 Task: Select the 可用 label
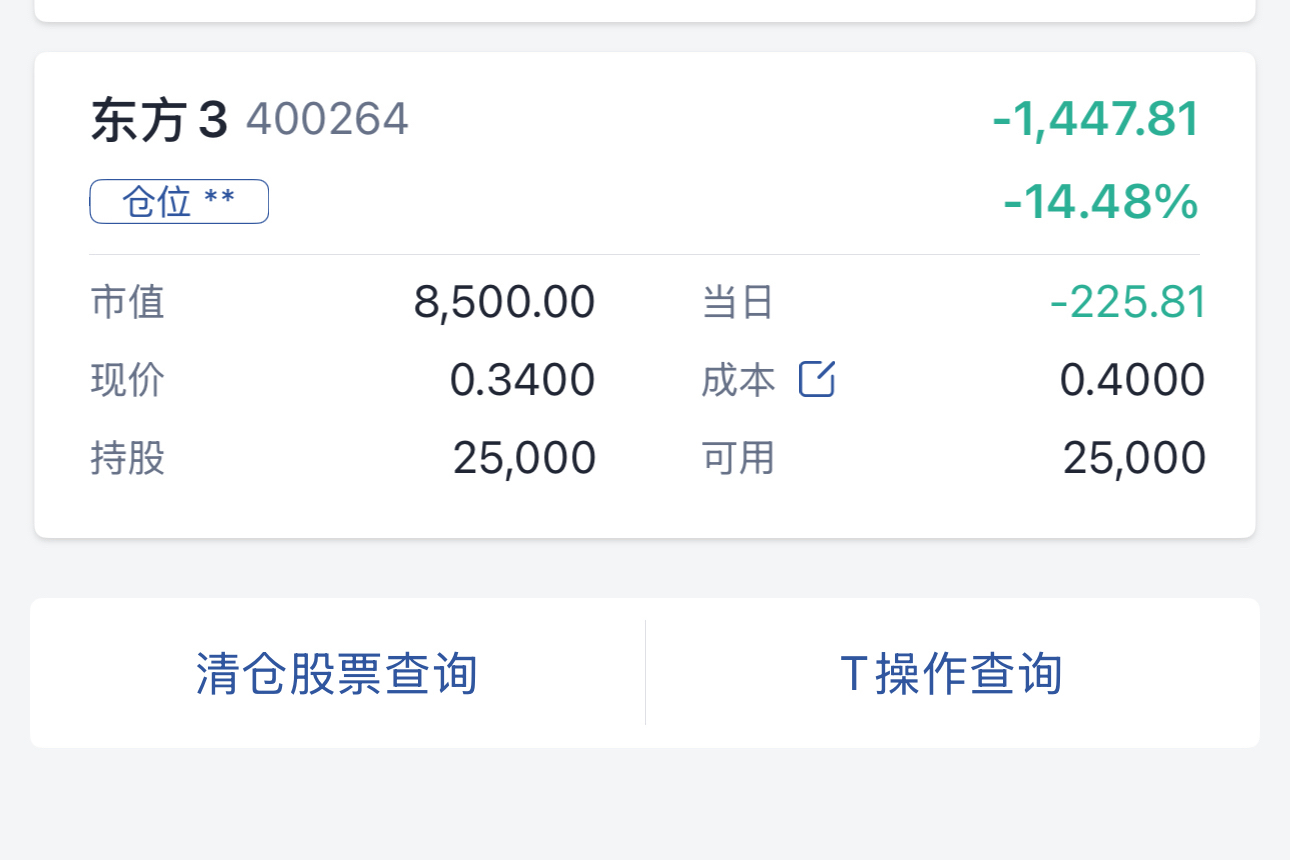[x=739, y=458]
